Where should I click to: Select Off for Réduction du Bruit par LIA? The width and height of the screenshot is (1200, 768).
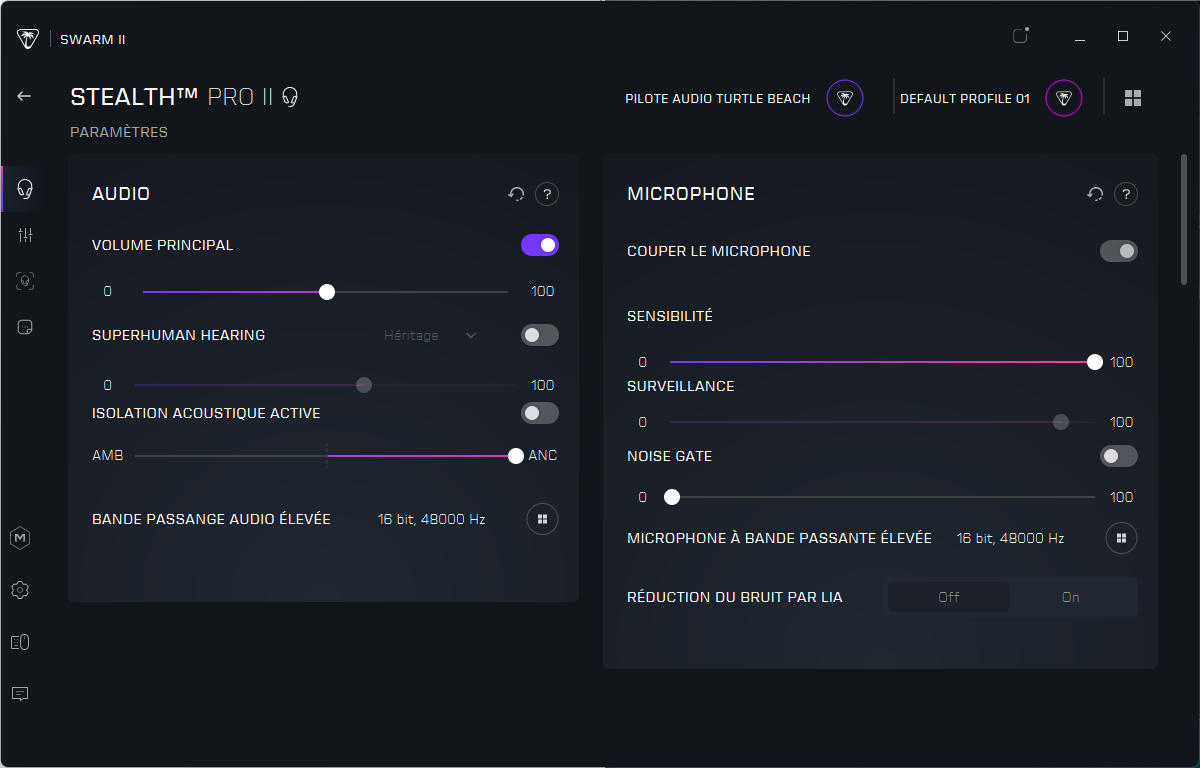tap(949, 597)
